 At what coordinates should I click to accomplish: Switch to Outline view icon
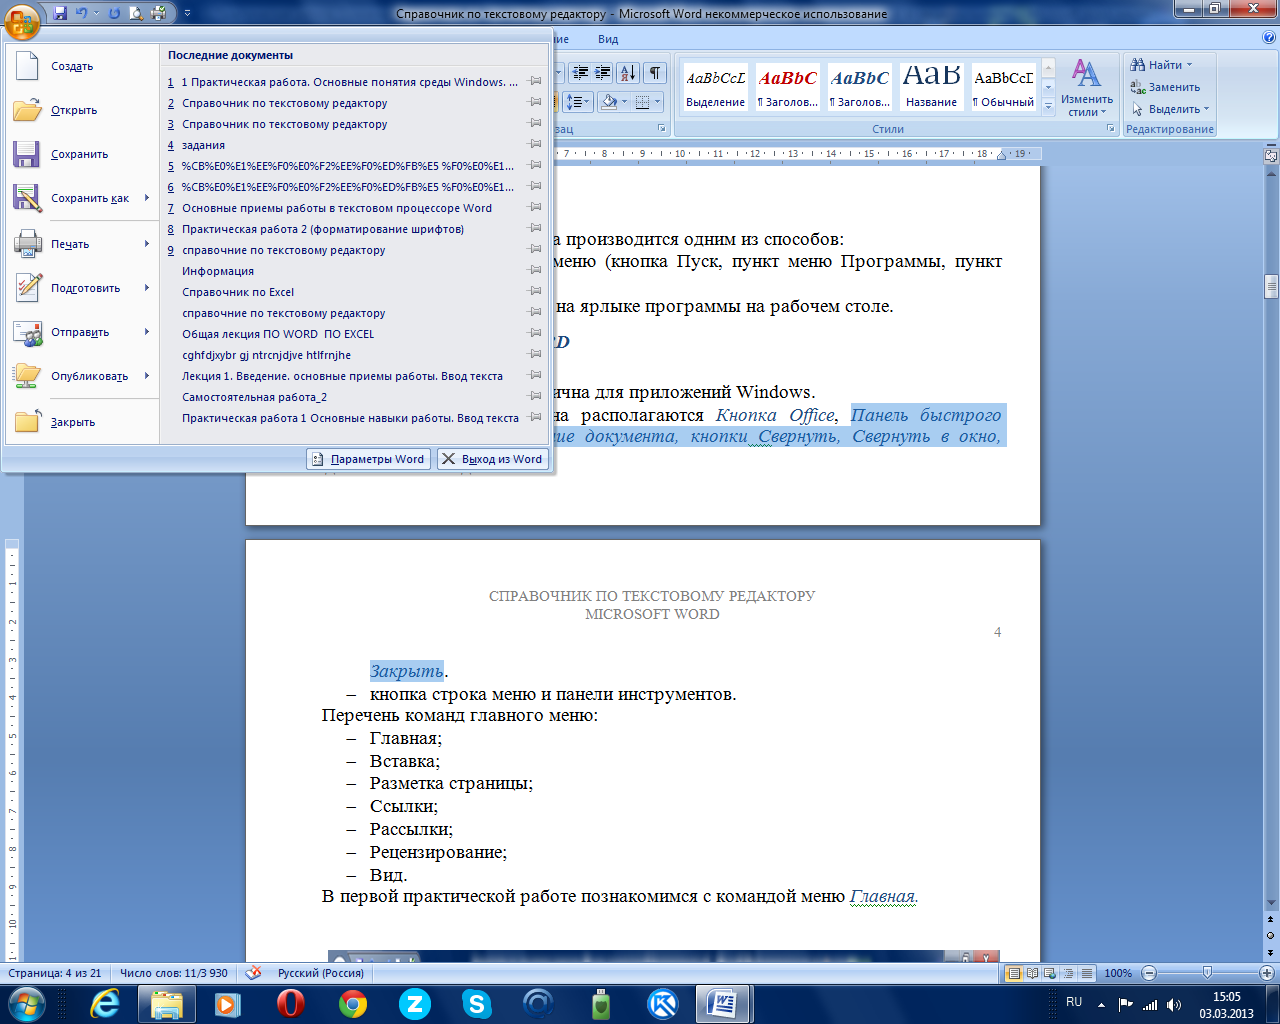pyautogui.click(x=1068, y=973)
